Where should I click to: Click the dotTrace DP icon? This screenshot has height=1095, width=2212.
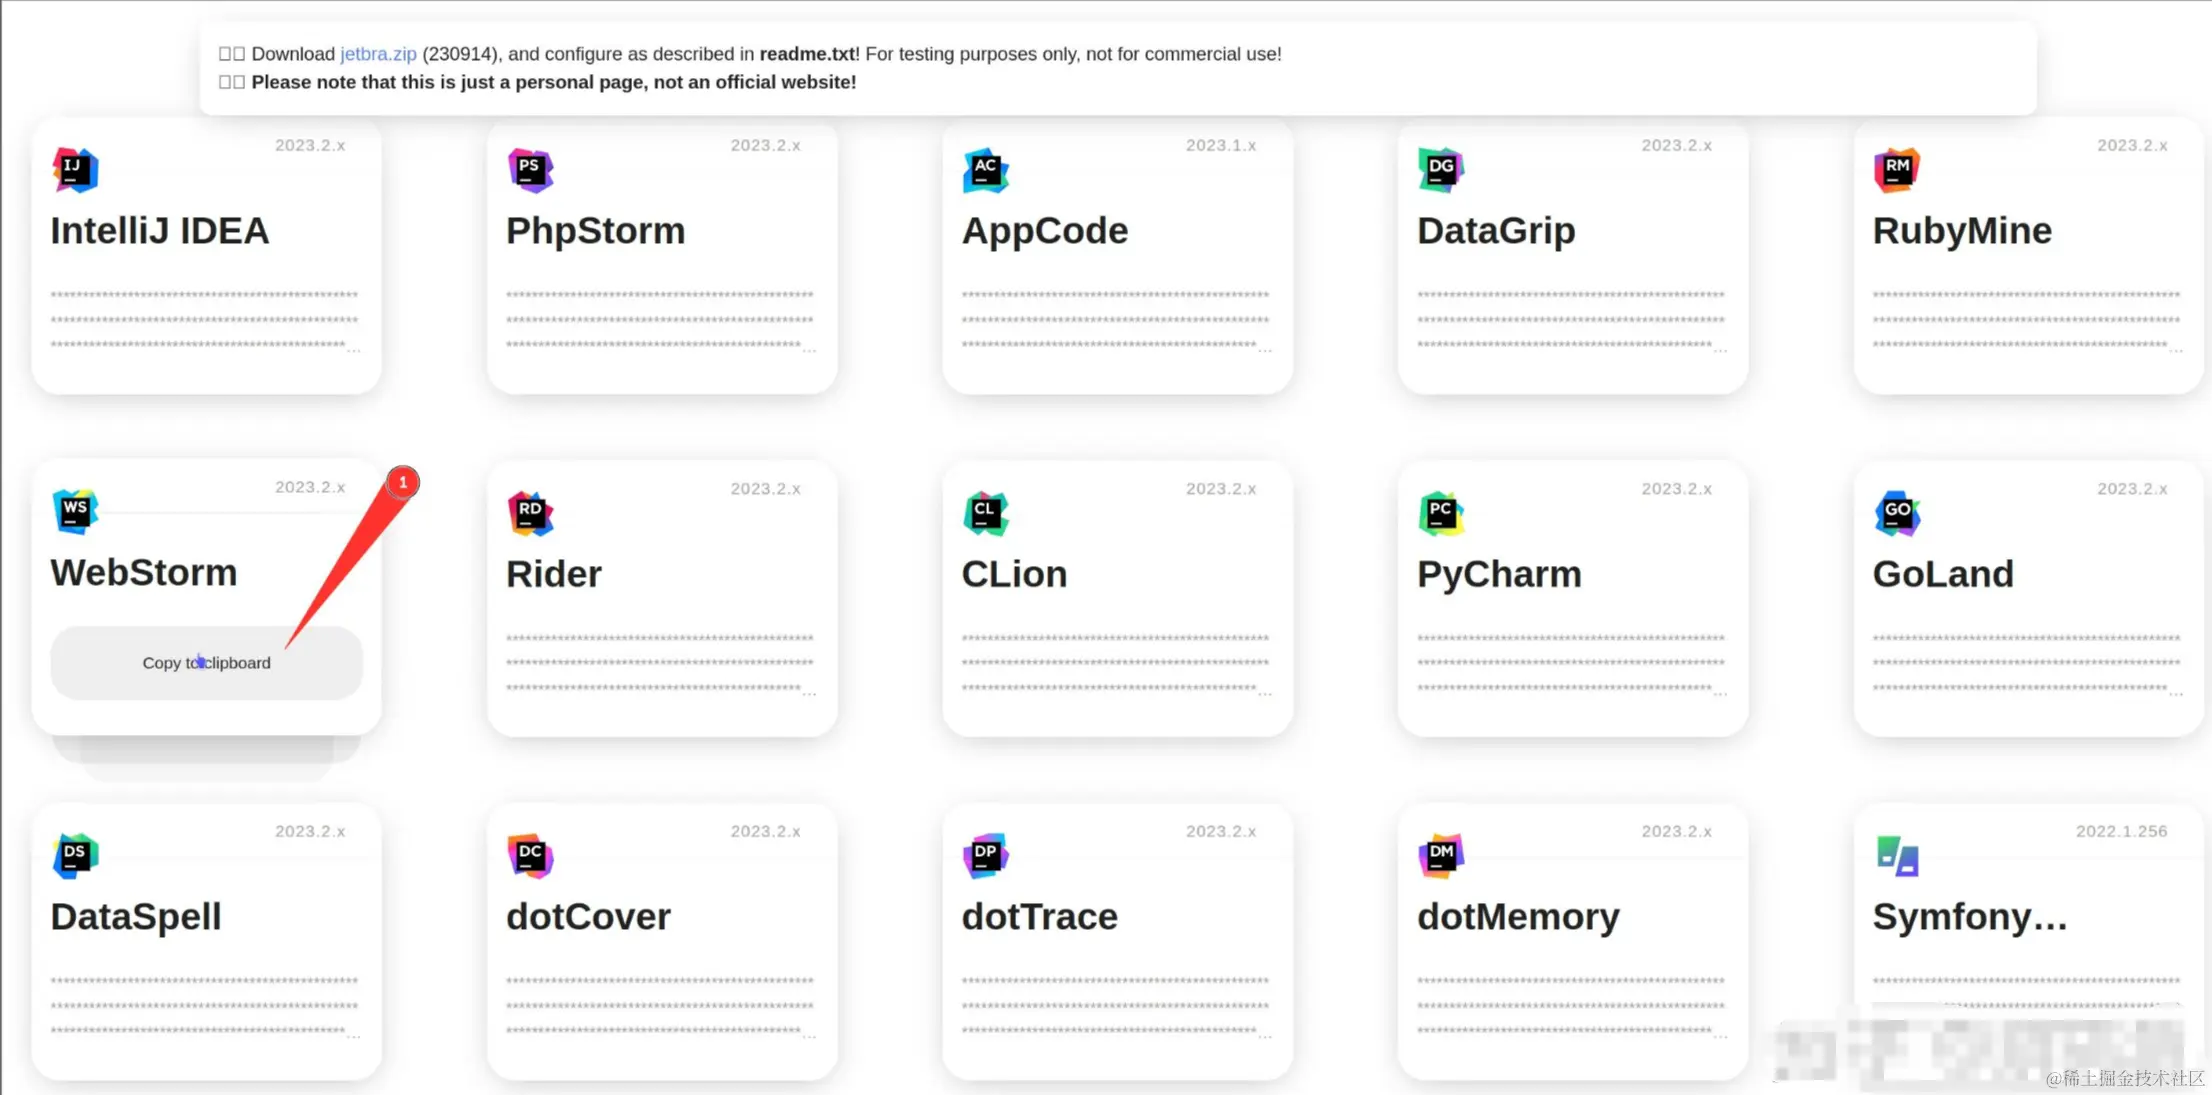point(985,856)
